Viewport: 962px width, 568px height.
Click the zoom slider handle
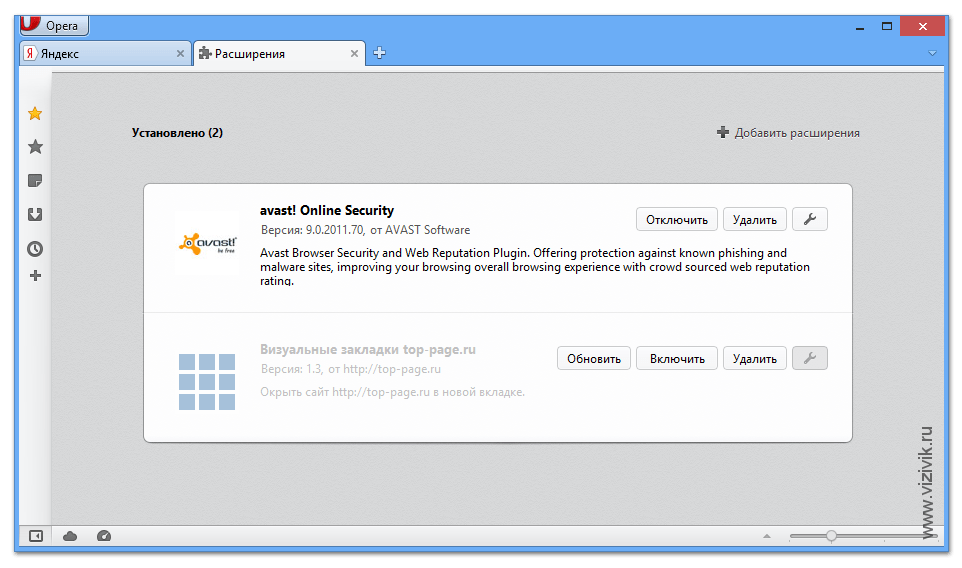[831, 535]
